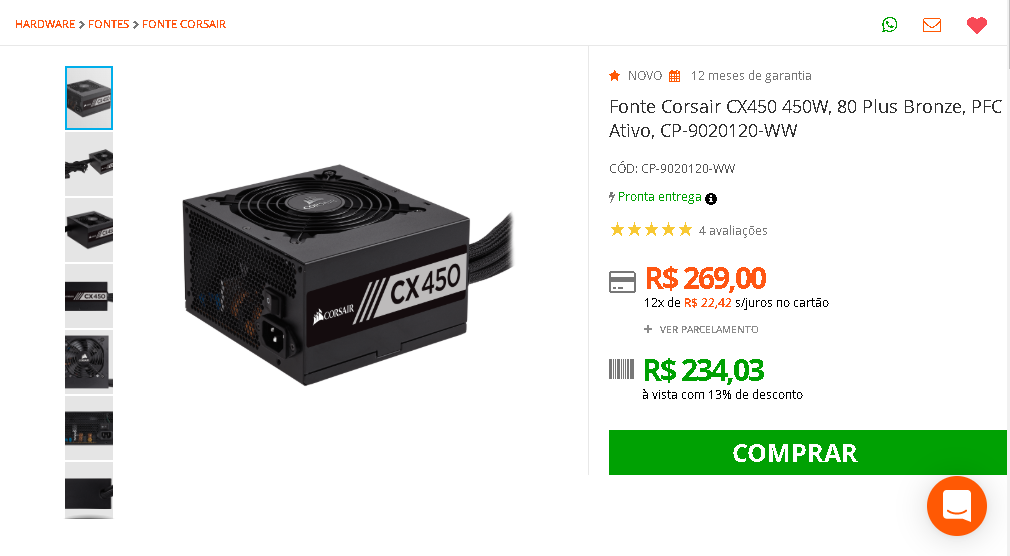This screenshot has height=556, width=1010.
Task: Click the green COMPRAR button
Action: (x=808, y=453)
